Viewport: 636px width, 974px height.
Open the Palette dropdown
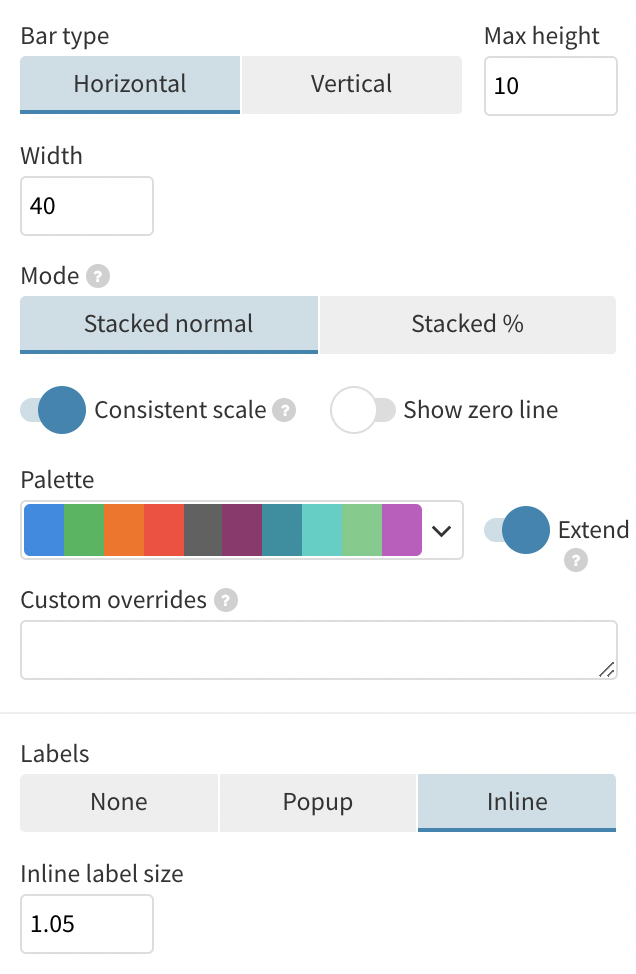[440, 530]
